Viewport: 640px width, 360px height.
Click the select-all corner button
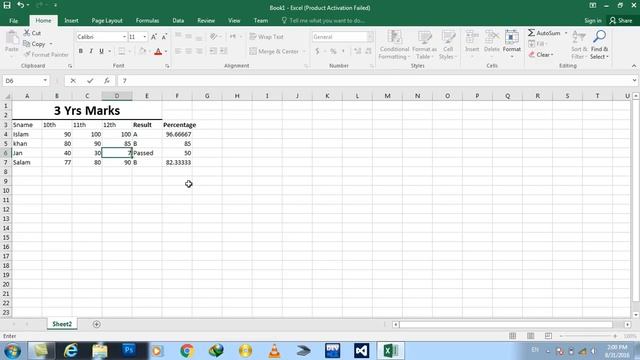6,96
